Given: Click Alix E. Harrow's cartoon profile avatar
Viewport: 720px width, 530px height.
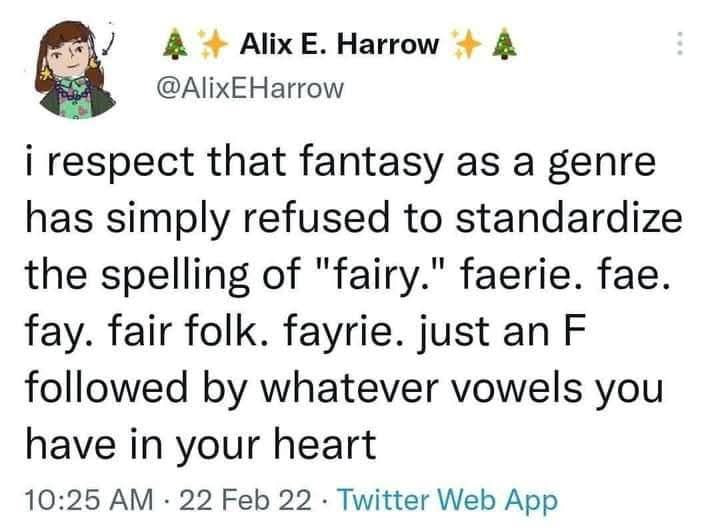Looking at the screenshot, I should (76, 69).
